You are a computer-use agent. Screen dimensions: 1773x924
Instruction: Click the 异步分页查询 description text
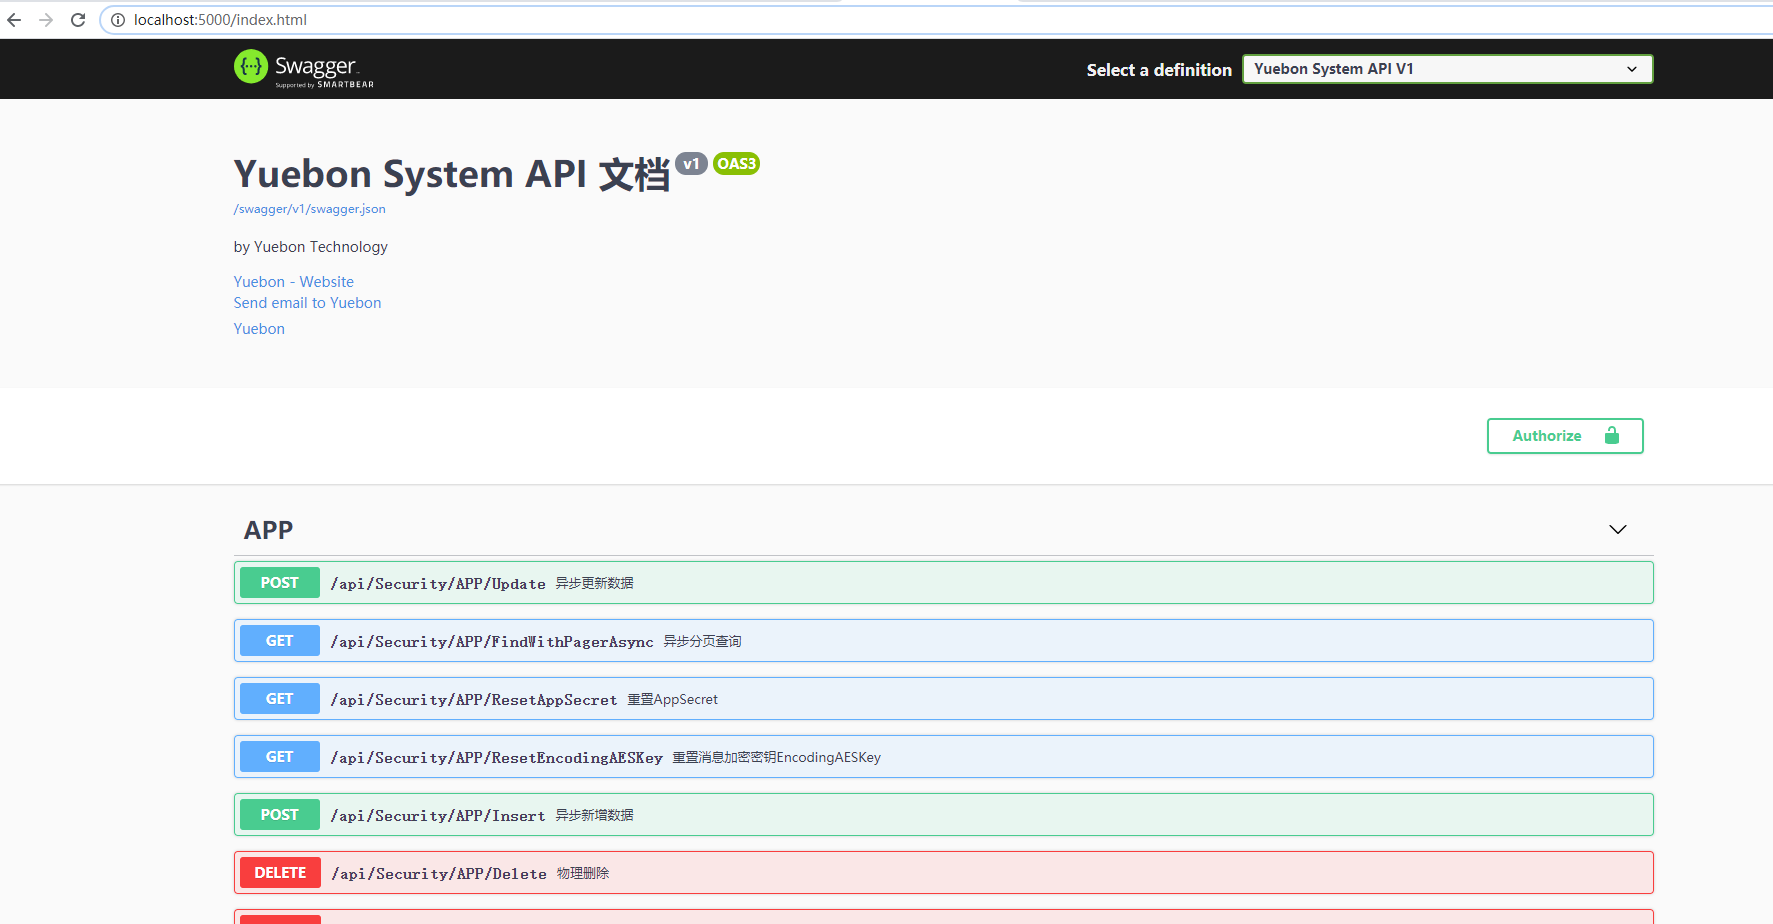[x=703, y=641]
